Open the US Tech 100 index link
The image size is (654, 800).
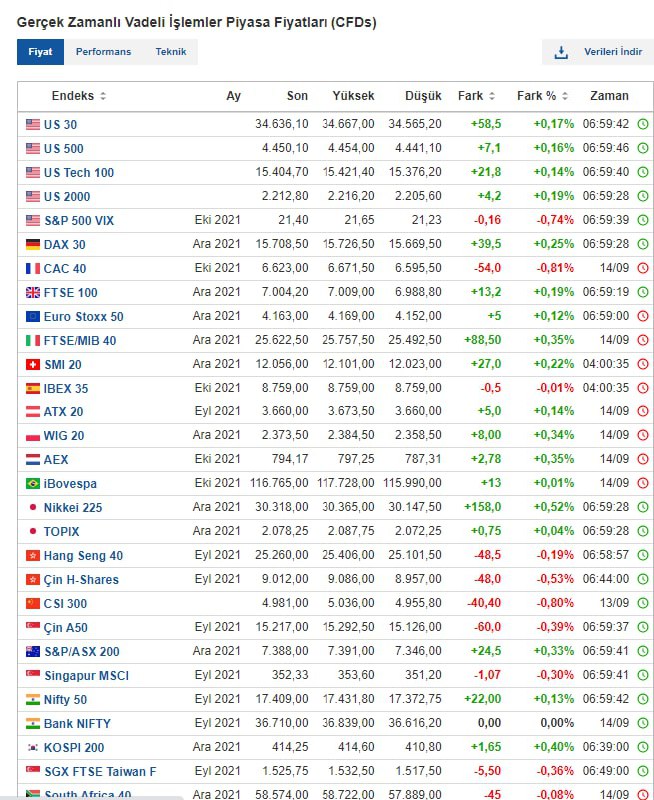(79, 172)
